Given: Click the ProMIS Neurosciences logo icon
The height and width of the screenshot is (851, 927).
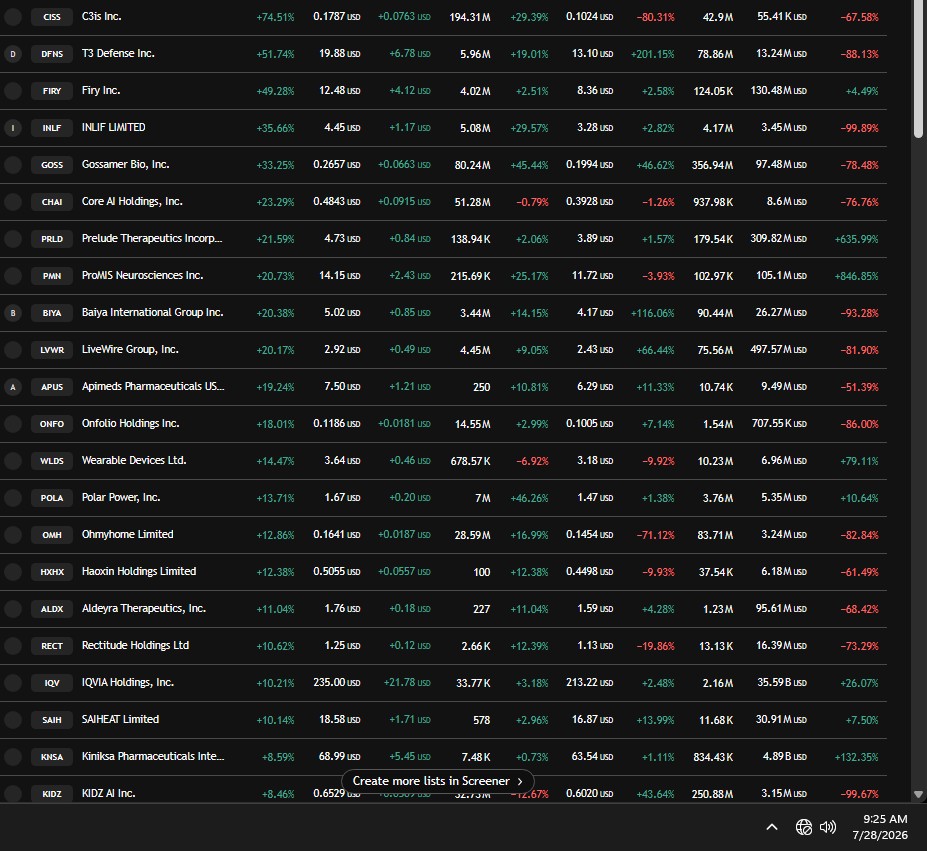Looking at the screenshot, I should tap(13, 276).
